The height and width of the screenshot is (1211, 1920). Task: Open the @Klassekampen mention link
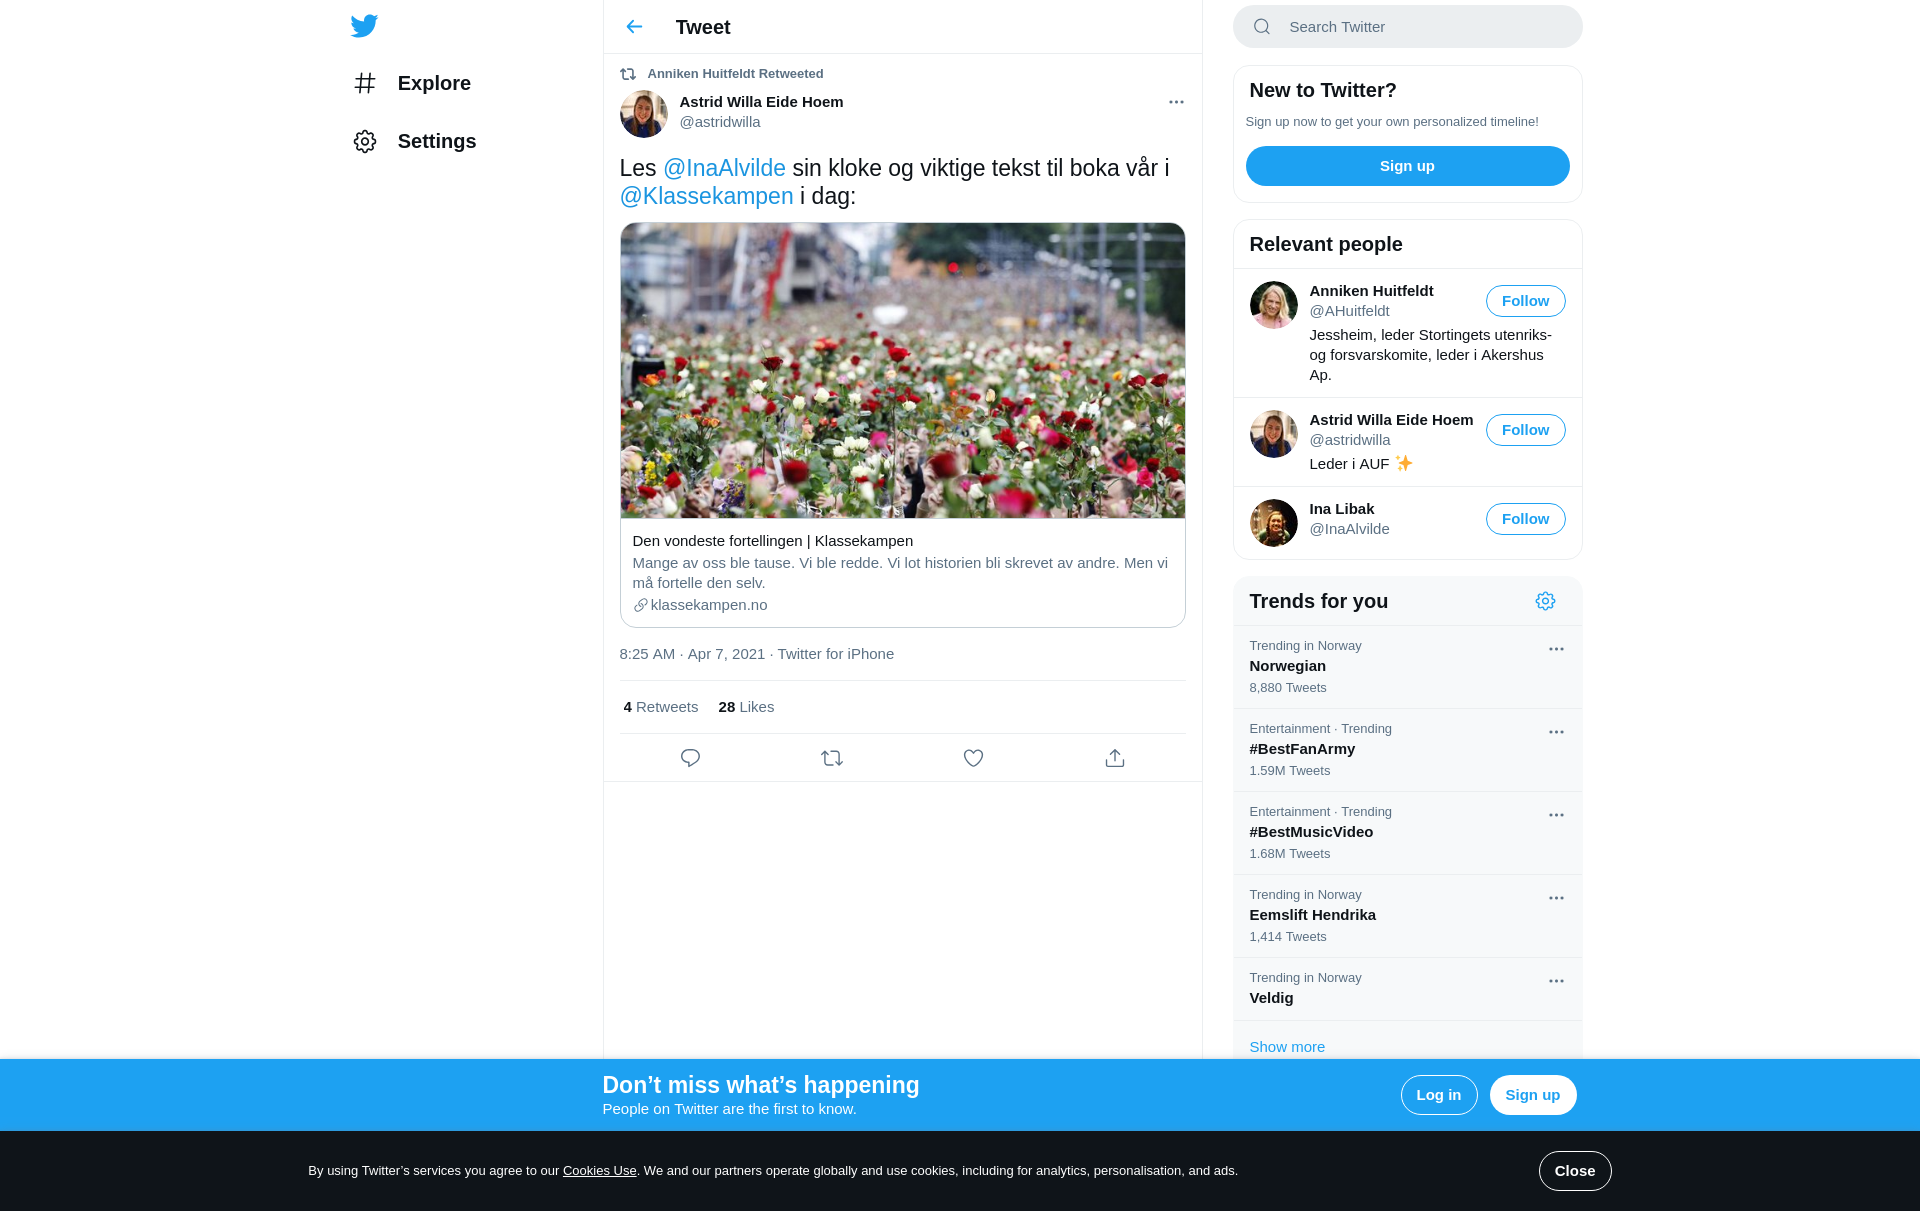(x=706, y=196)
